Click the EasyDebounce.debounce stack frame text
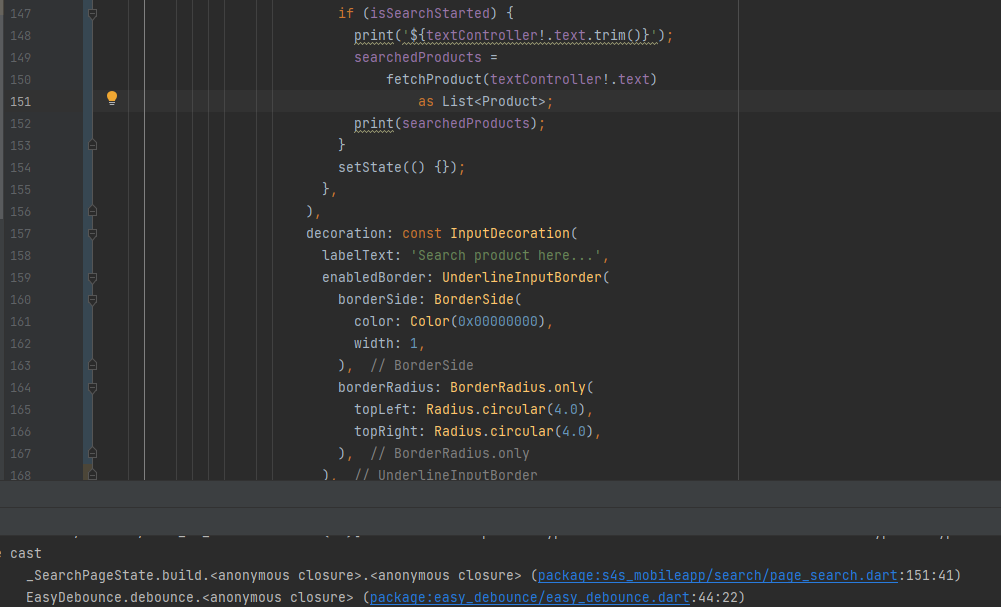 point(189,597)
